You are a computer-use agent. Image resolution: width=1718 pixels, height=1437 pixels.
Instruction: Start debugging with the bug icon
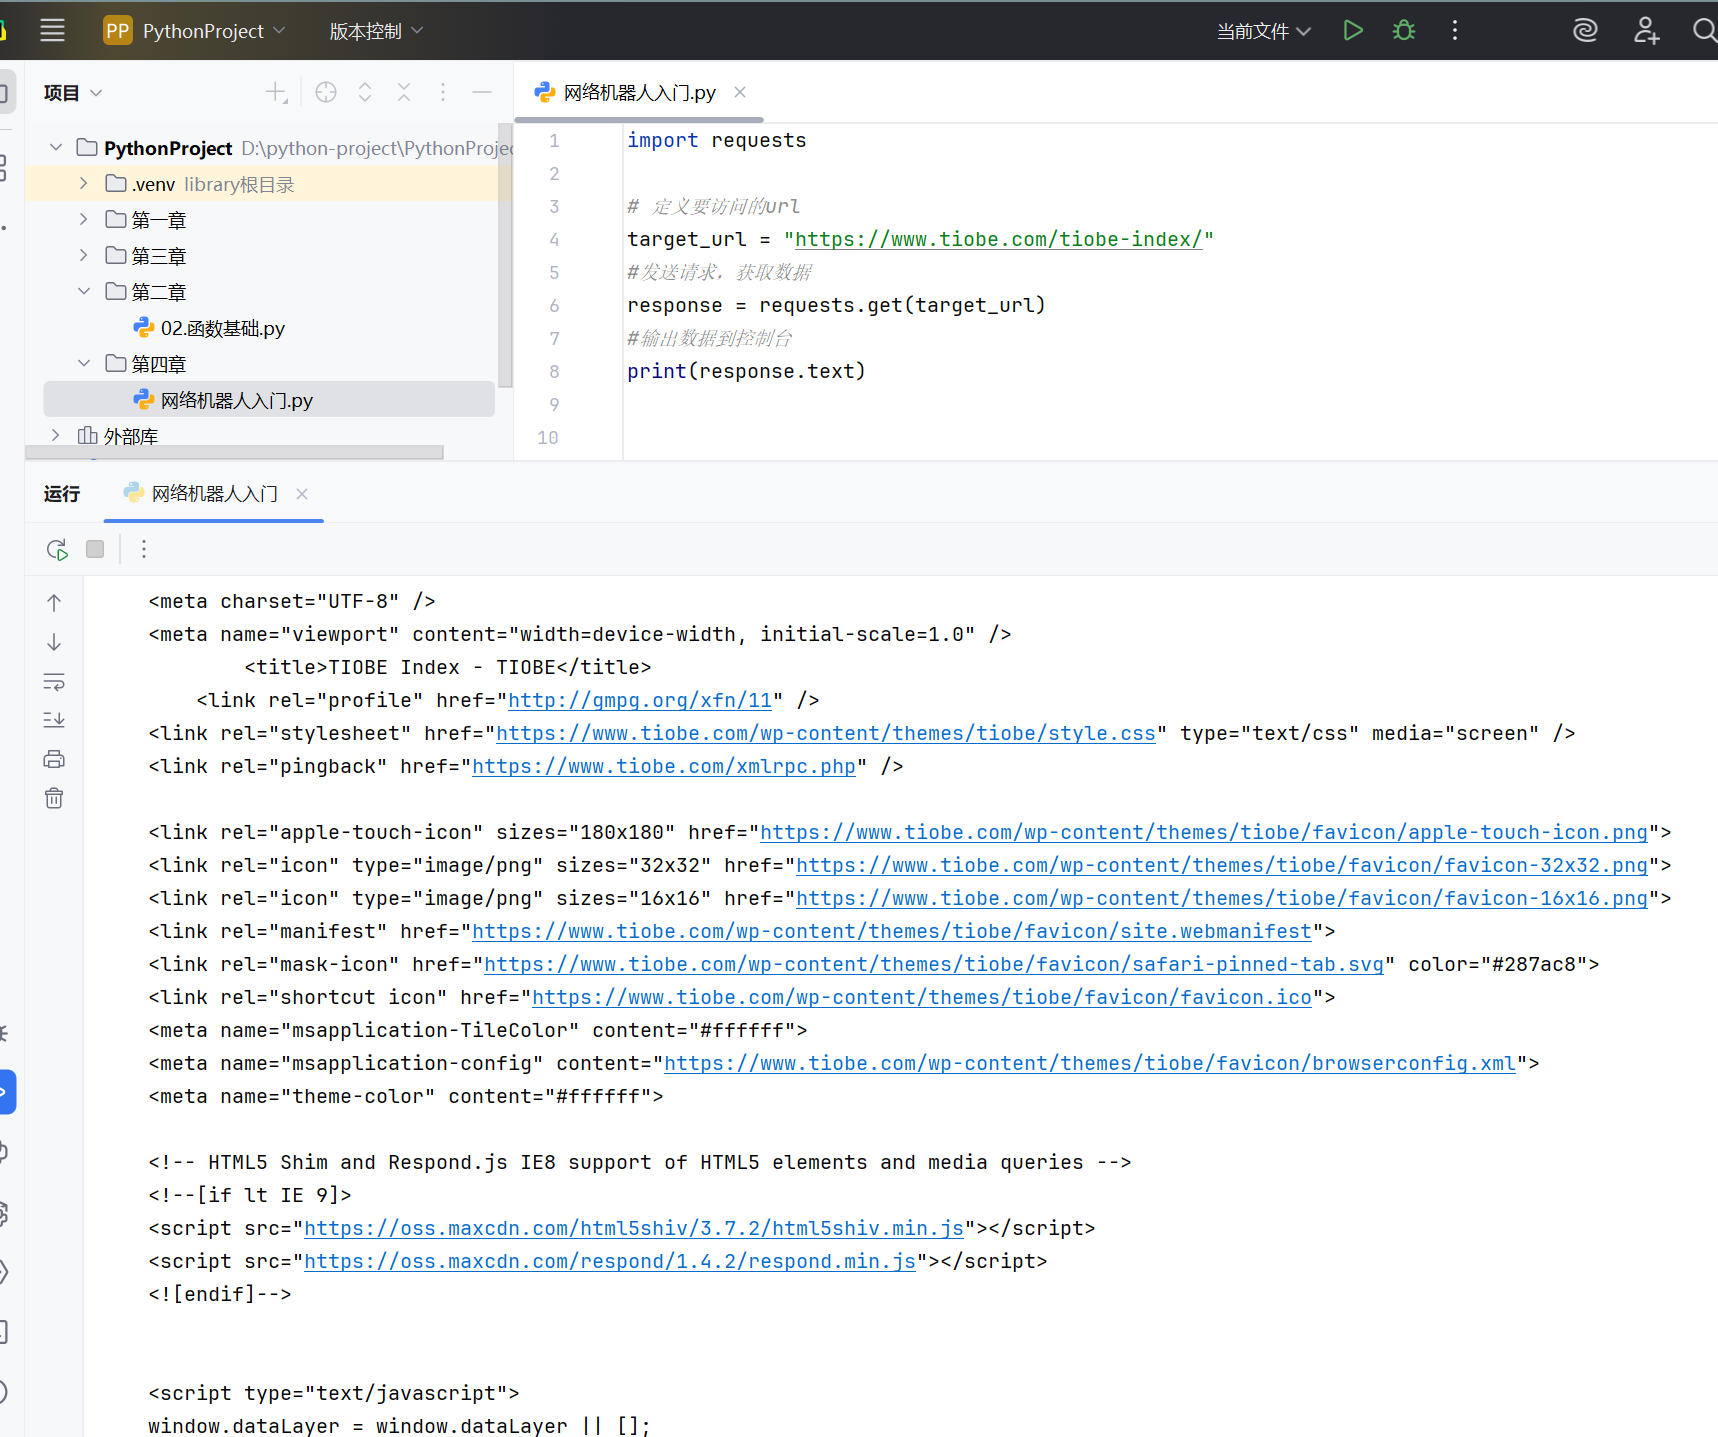coord(1404,31)
